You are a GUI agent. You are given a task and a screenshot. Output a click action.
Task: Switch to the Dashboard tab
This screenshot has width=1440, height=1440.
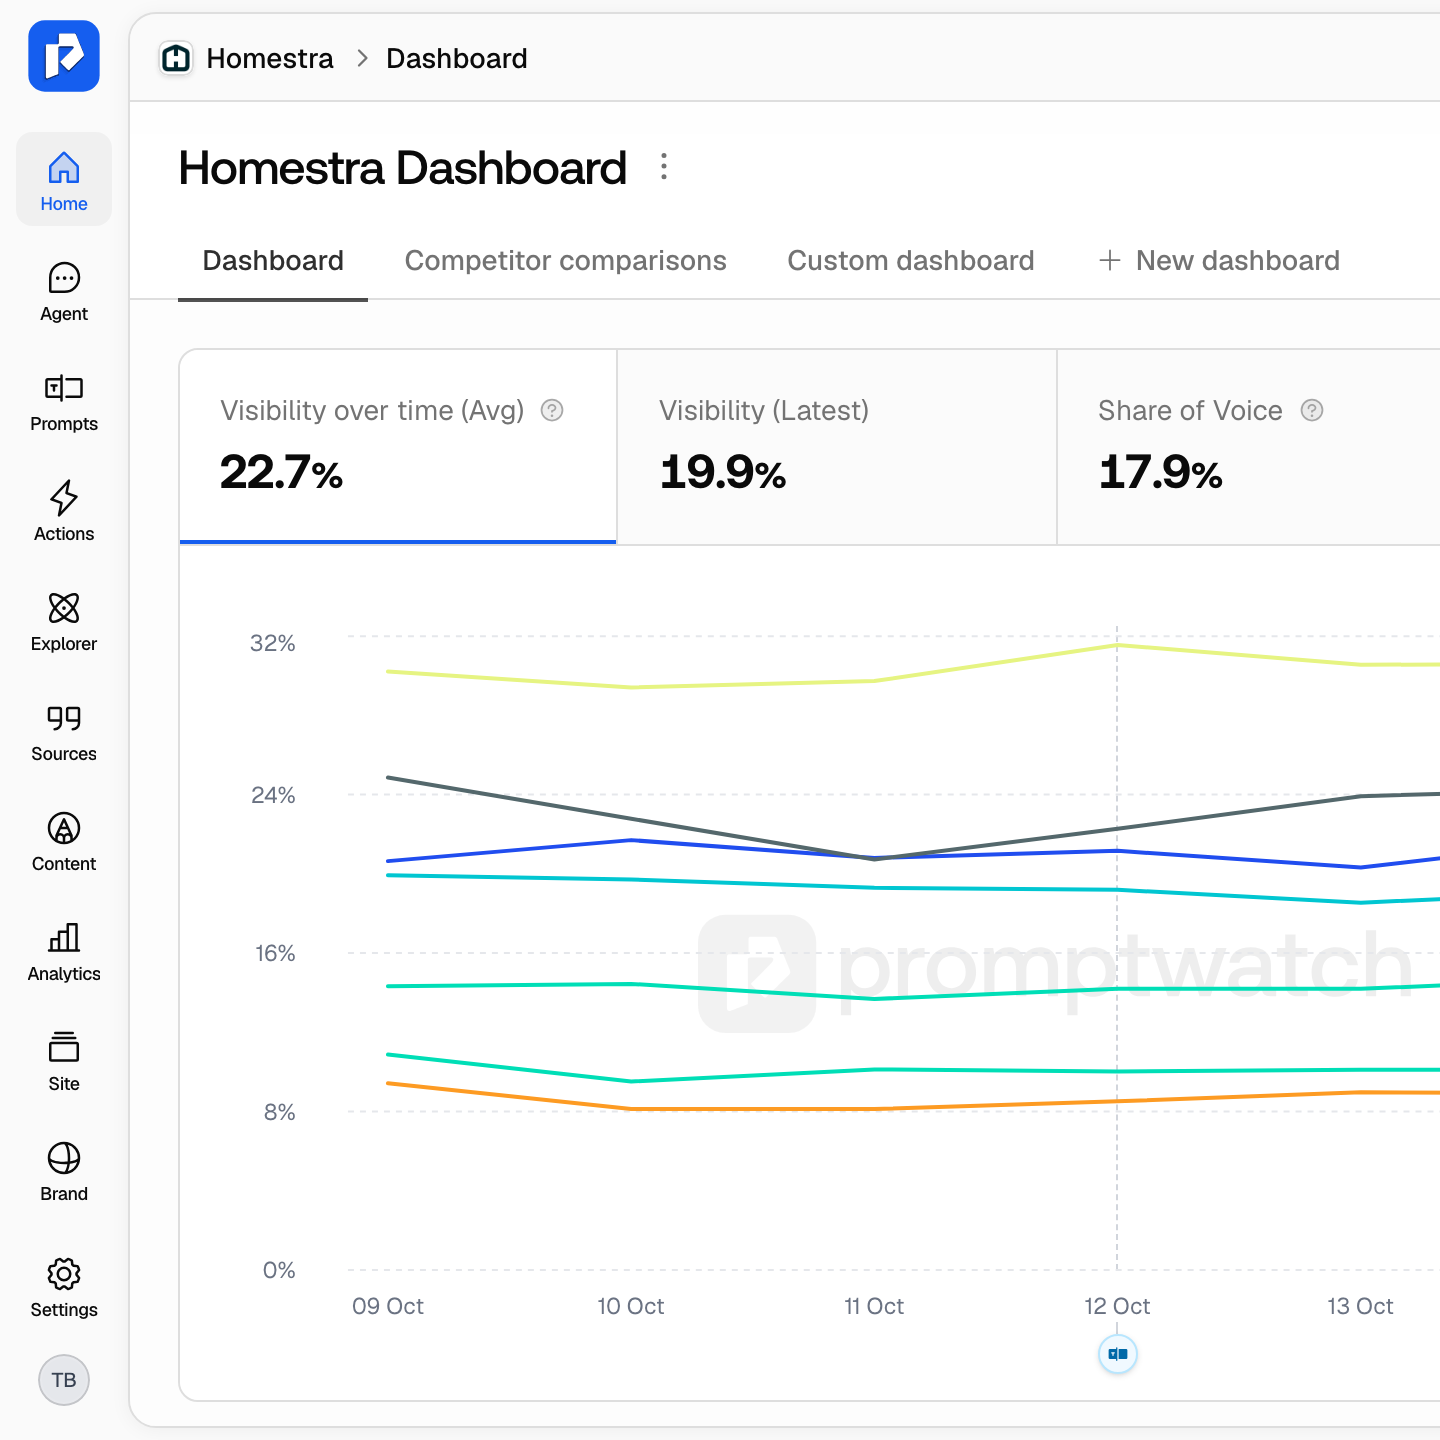[273, 261]
